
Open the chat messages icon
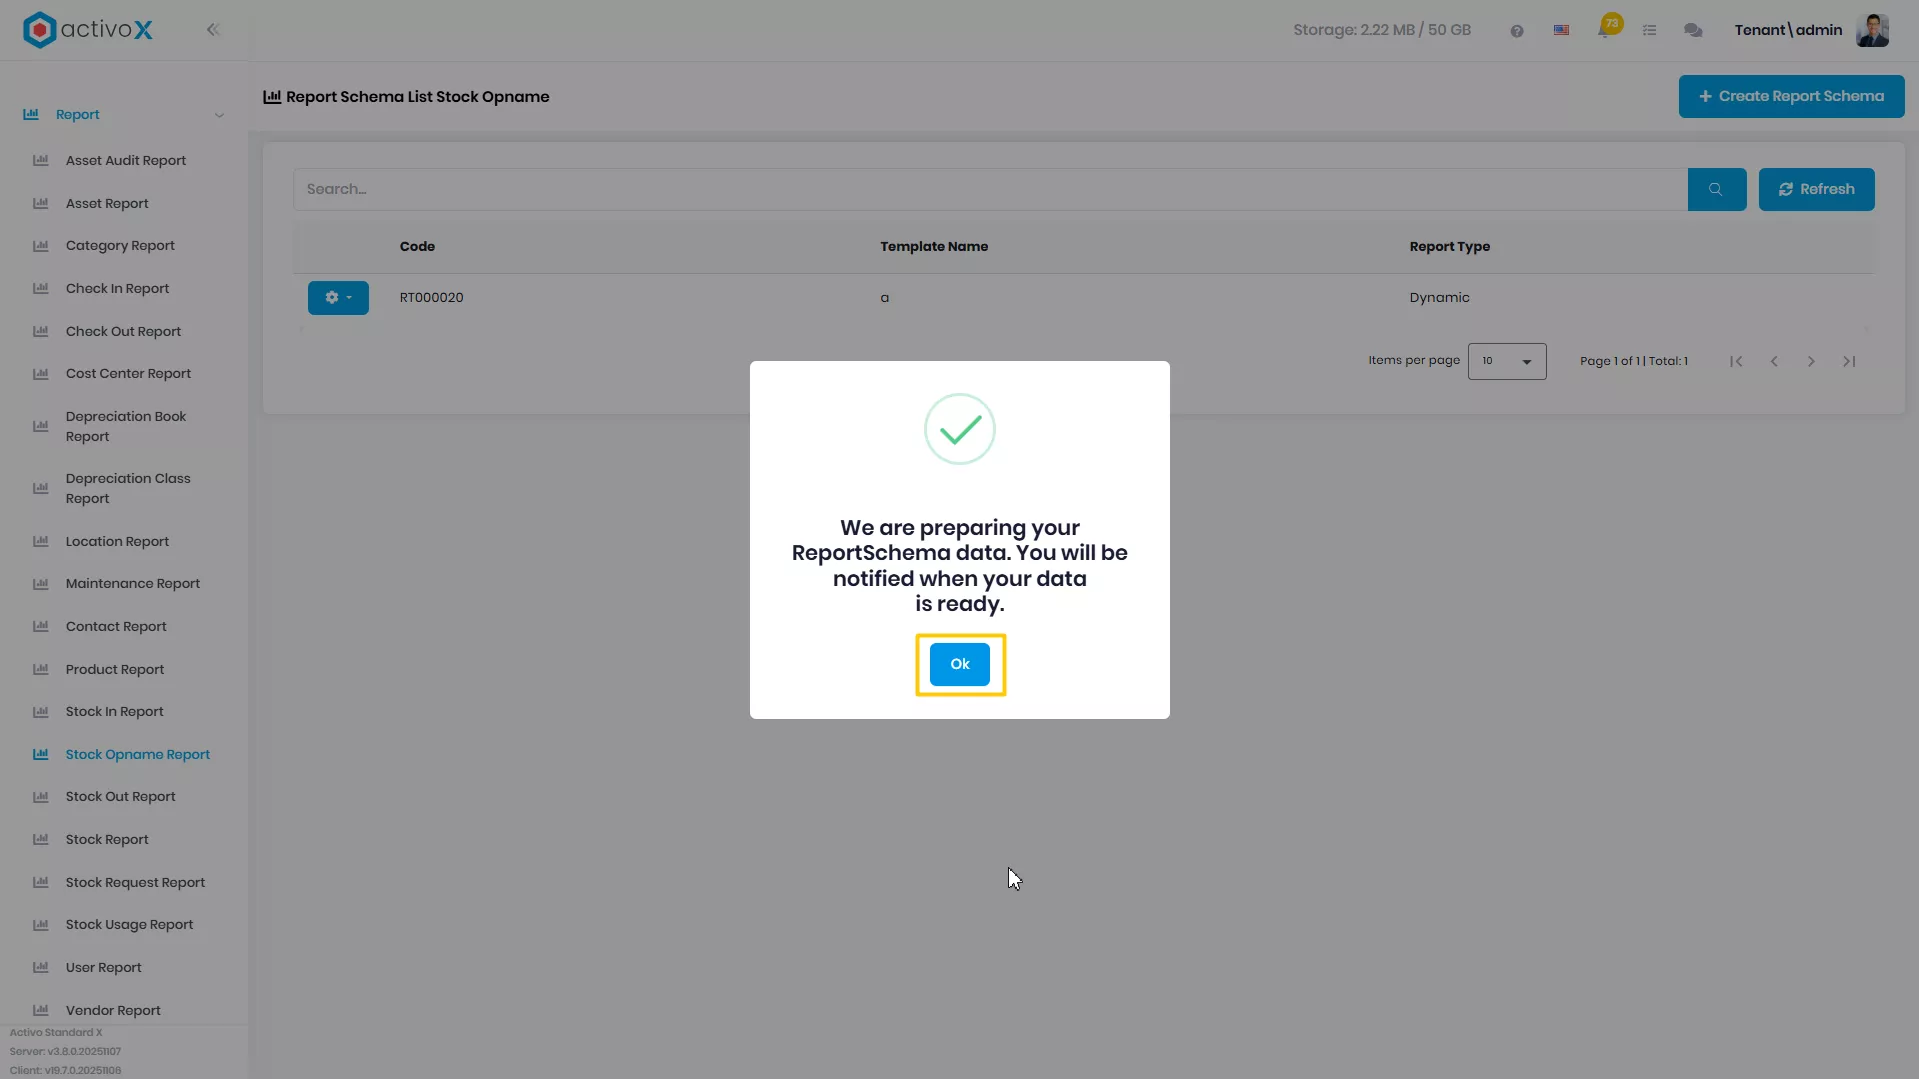coord(1693,31)
